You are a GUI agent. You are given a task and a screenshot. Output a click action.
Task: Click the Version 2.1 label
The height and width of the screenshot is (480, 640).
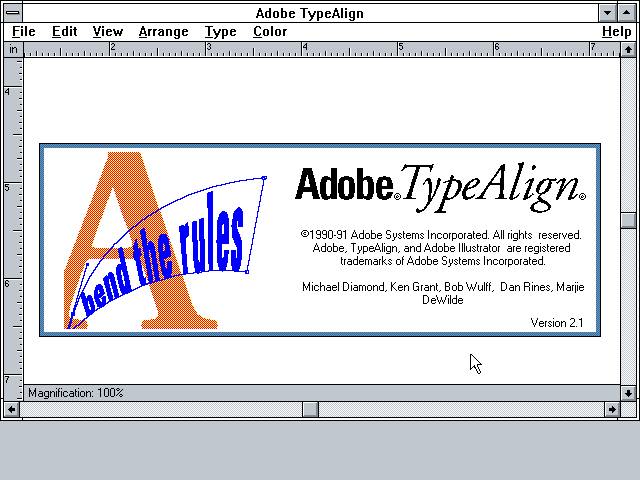(556, 322)
